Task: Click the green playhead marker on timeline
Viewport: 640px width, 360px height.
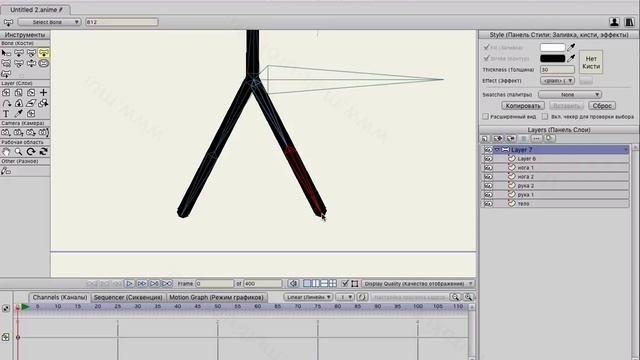Action: (x=25, y=307)
